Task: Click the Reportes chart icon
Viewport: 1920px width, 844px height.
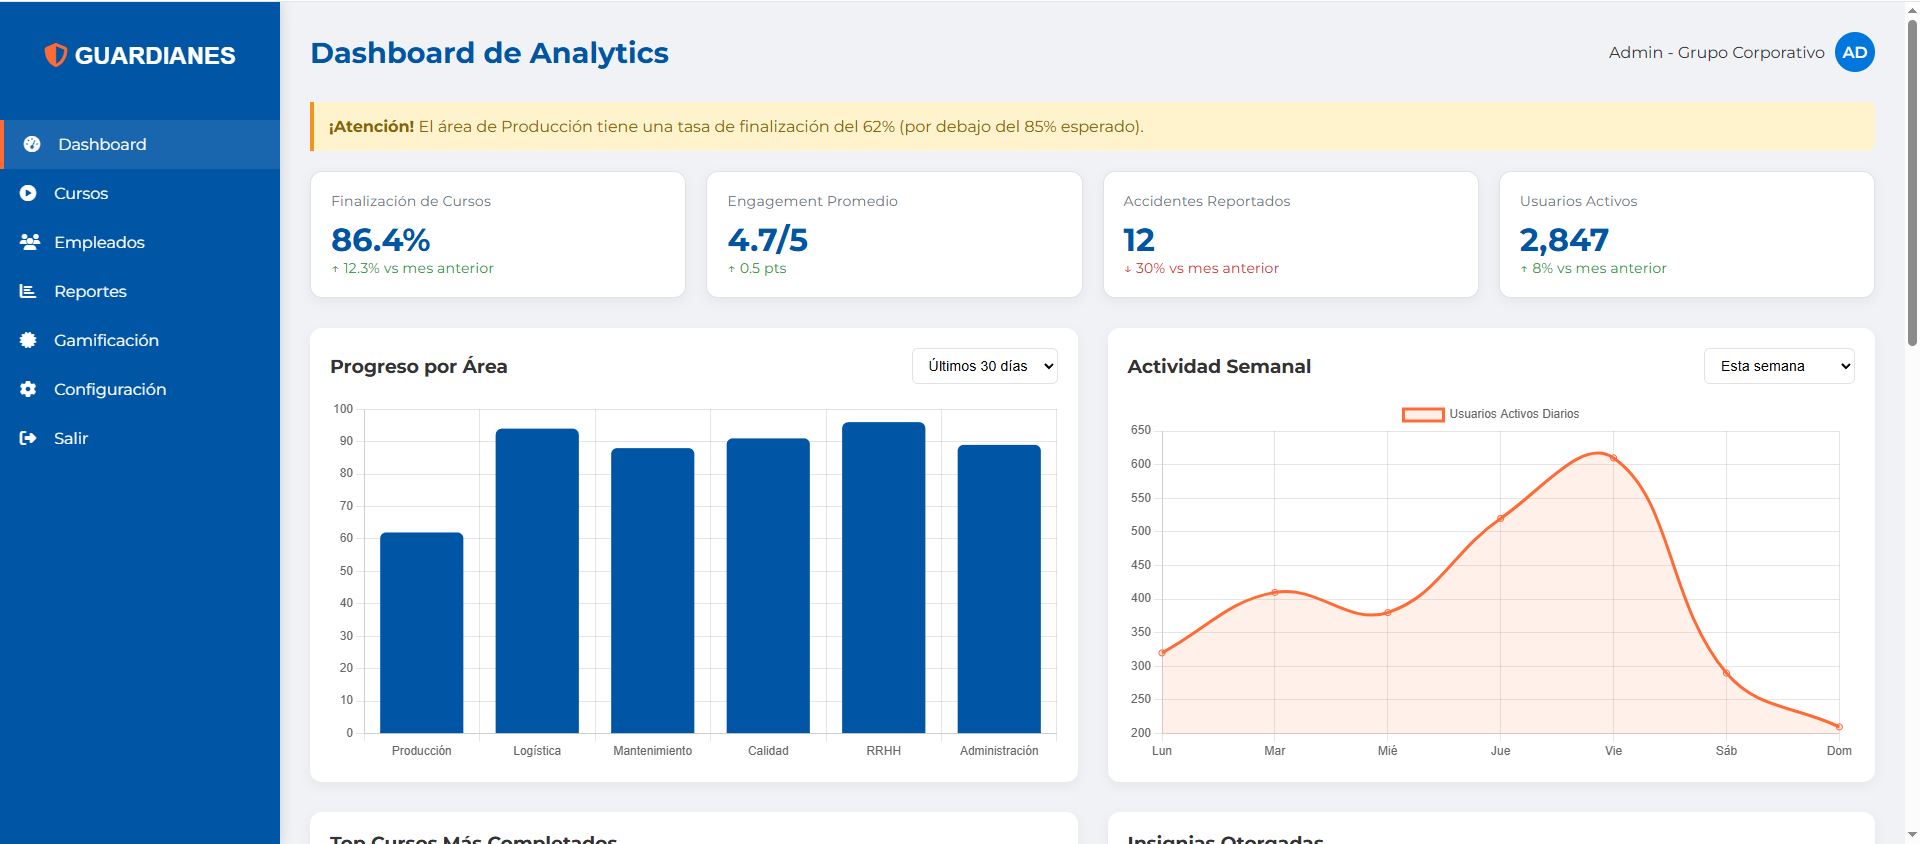Action: [28, 291]
